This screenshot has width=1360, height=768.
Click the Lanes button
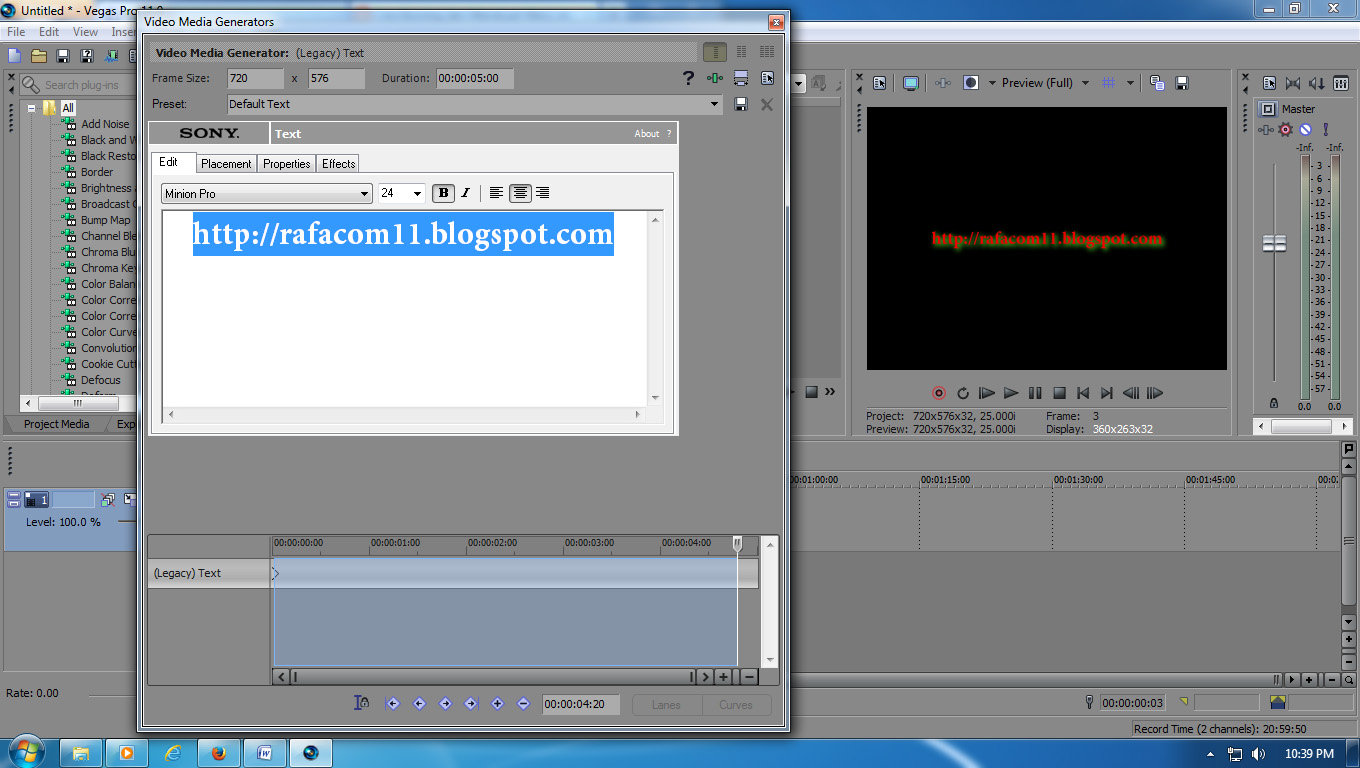coord(666,705)
